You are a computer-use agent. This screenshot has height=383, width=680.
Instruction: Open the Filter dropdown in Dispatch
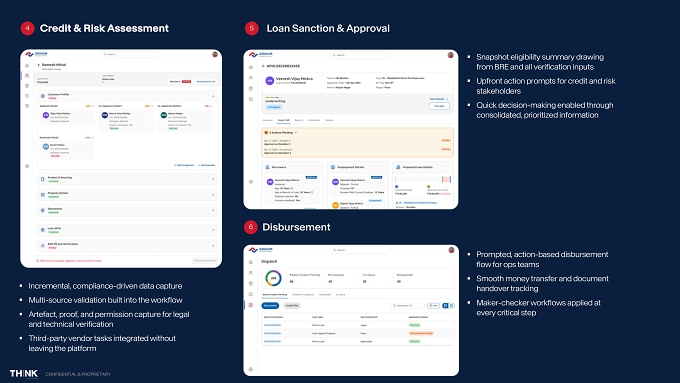pos(433,305)
